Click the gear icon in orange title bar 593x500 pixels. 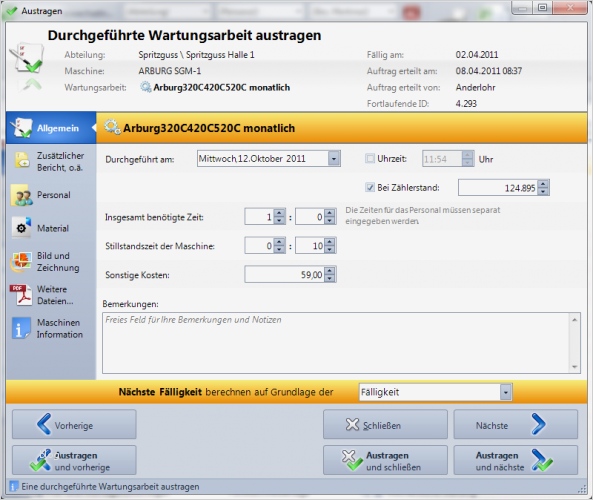pyautogui.click(x=112, y=127)
